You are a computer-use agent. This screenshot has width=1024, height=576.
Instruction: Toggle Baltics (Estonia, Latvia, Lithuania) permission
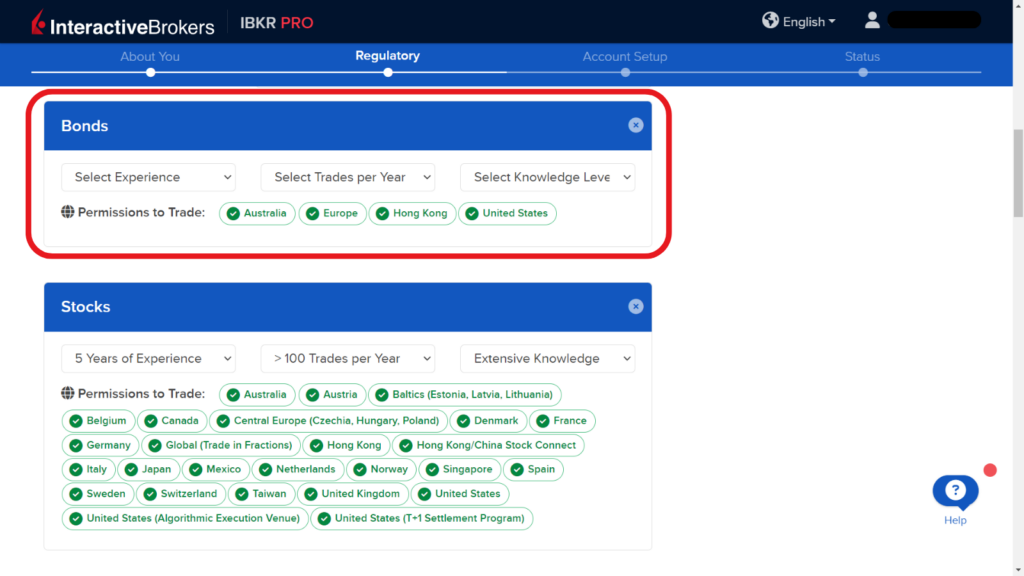[x=465, y=394]
